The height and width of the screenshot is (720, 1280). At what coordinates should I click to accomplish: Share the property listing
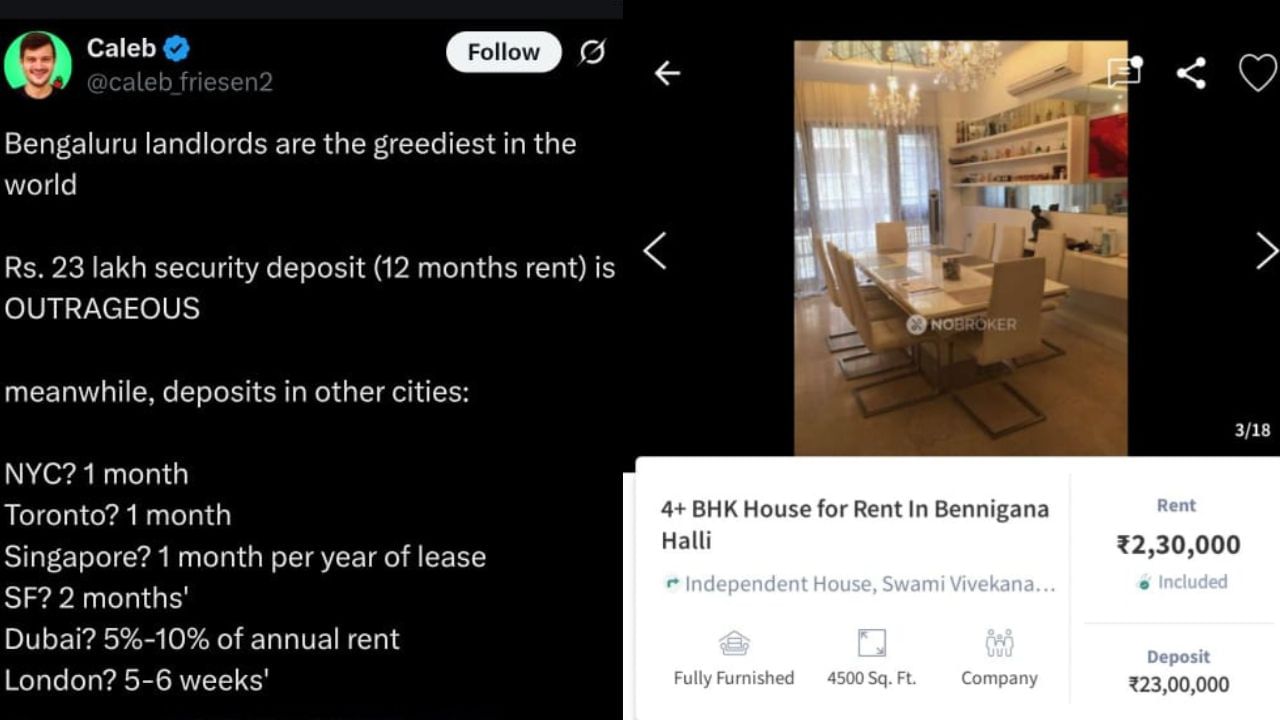(x=1190, y=73)
